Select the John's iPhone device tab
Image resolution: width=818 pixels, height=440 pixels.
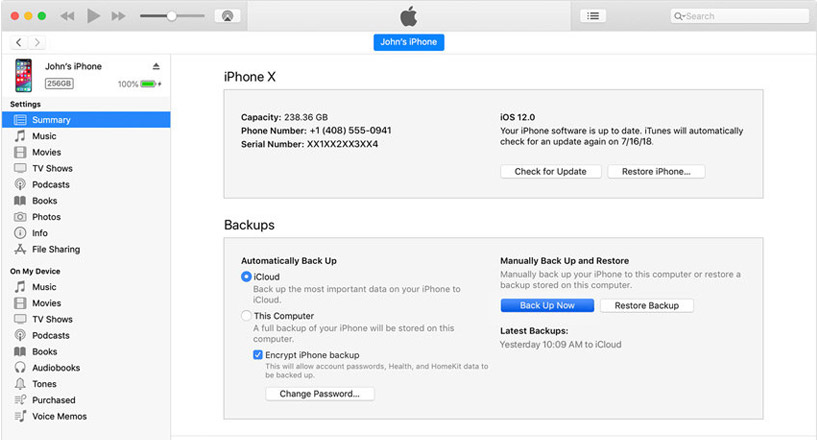pos(408,42)
